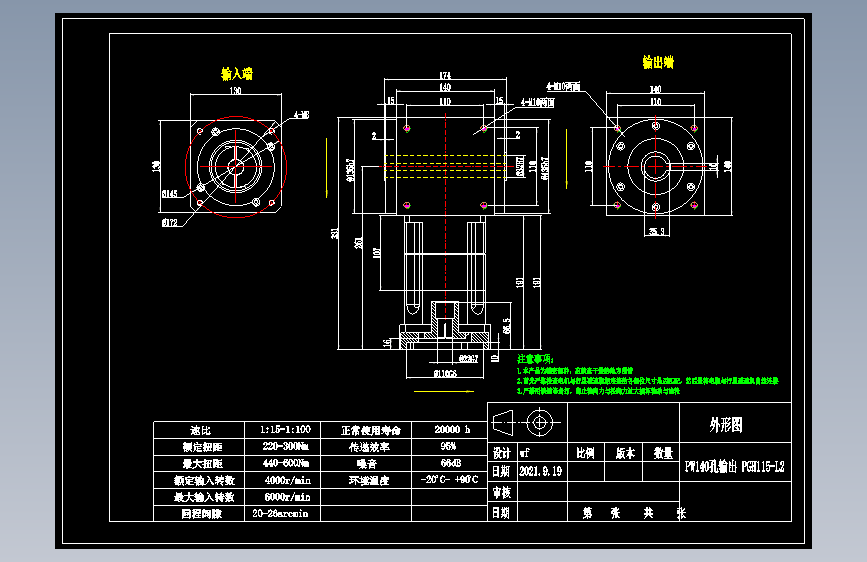
Task: Select the 比例 header cell
Action: point(585,453)
